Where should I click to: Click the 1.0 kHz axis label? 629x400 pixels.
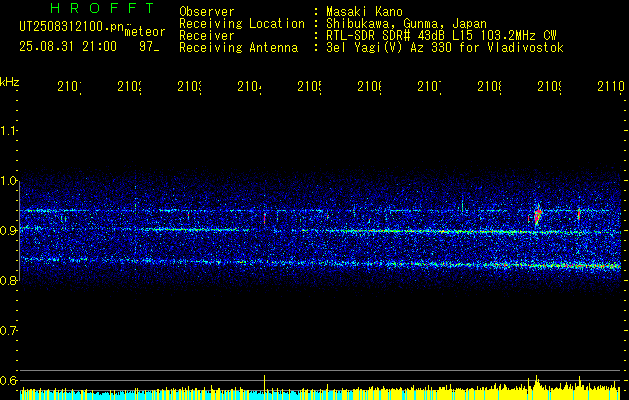coord(9,181)
